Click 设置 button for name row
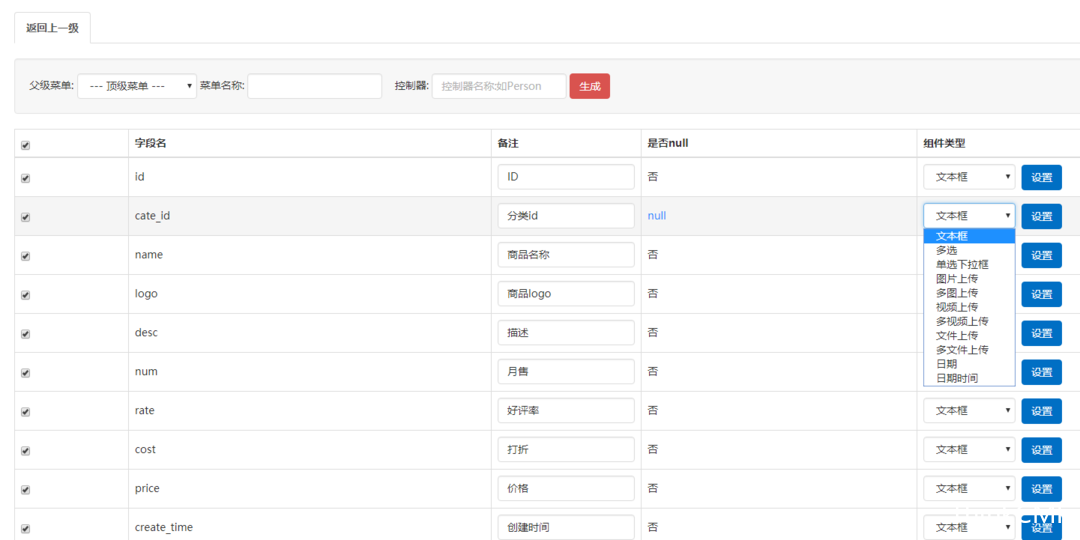The width and height of the screenshot is (1080, 540). coord(1041,255)
